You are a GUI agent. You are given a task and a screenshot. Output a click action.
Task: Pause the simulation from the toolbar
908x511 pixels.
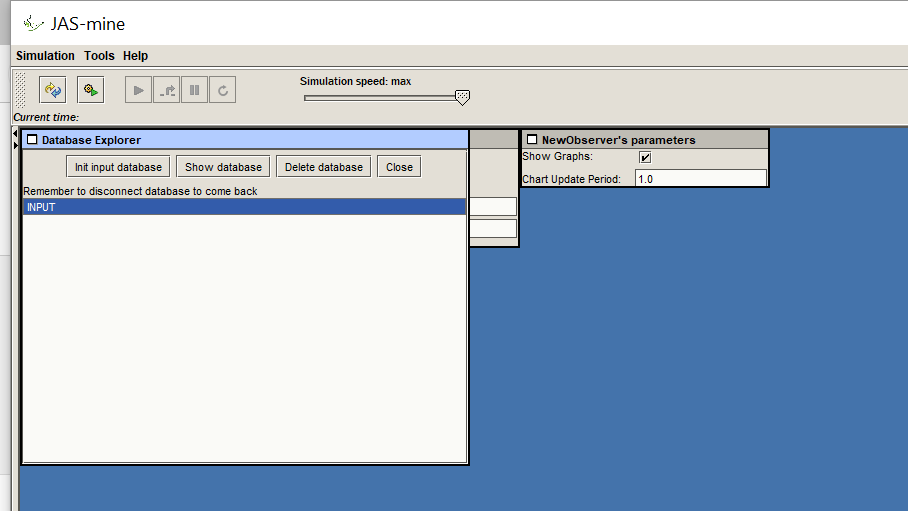click(195, 91)
